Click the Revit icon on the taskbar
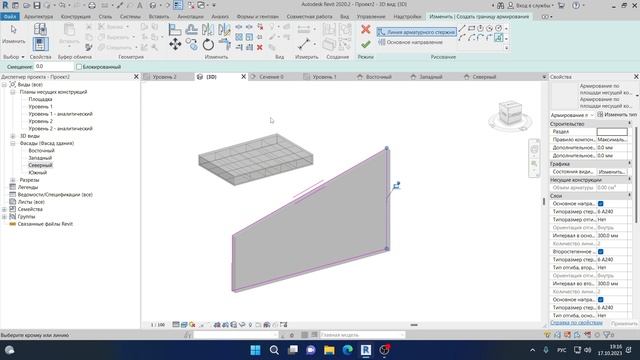This screenshot has width=640, height=360. (366, 350)
